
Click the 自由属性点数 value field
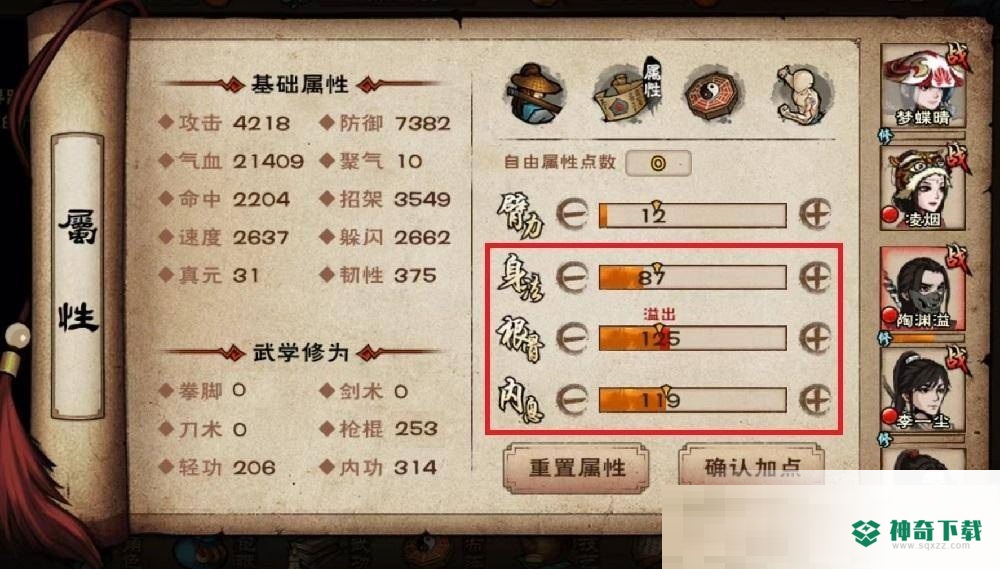(x=658, y=163)
